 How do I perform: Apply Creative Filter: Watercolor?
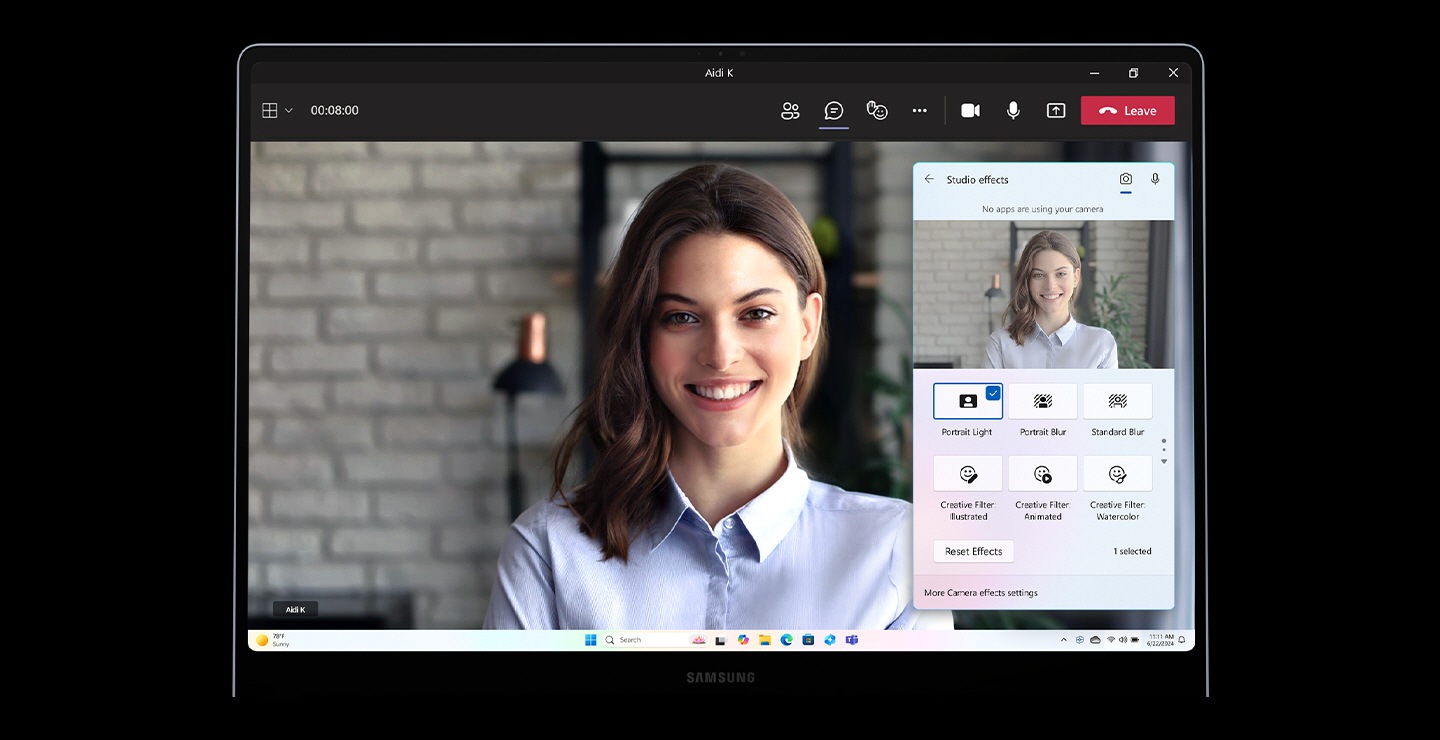(1117, 474)
